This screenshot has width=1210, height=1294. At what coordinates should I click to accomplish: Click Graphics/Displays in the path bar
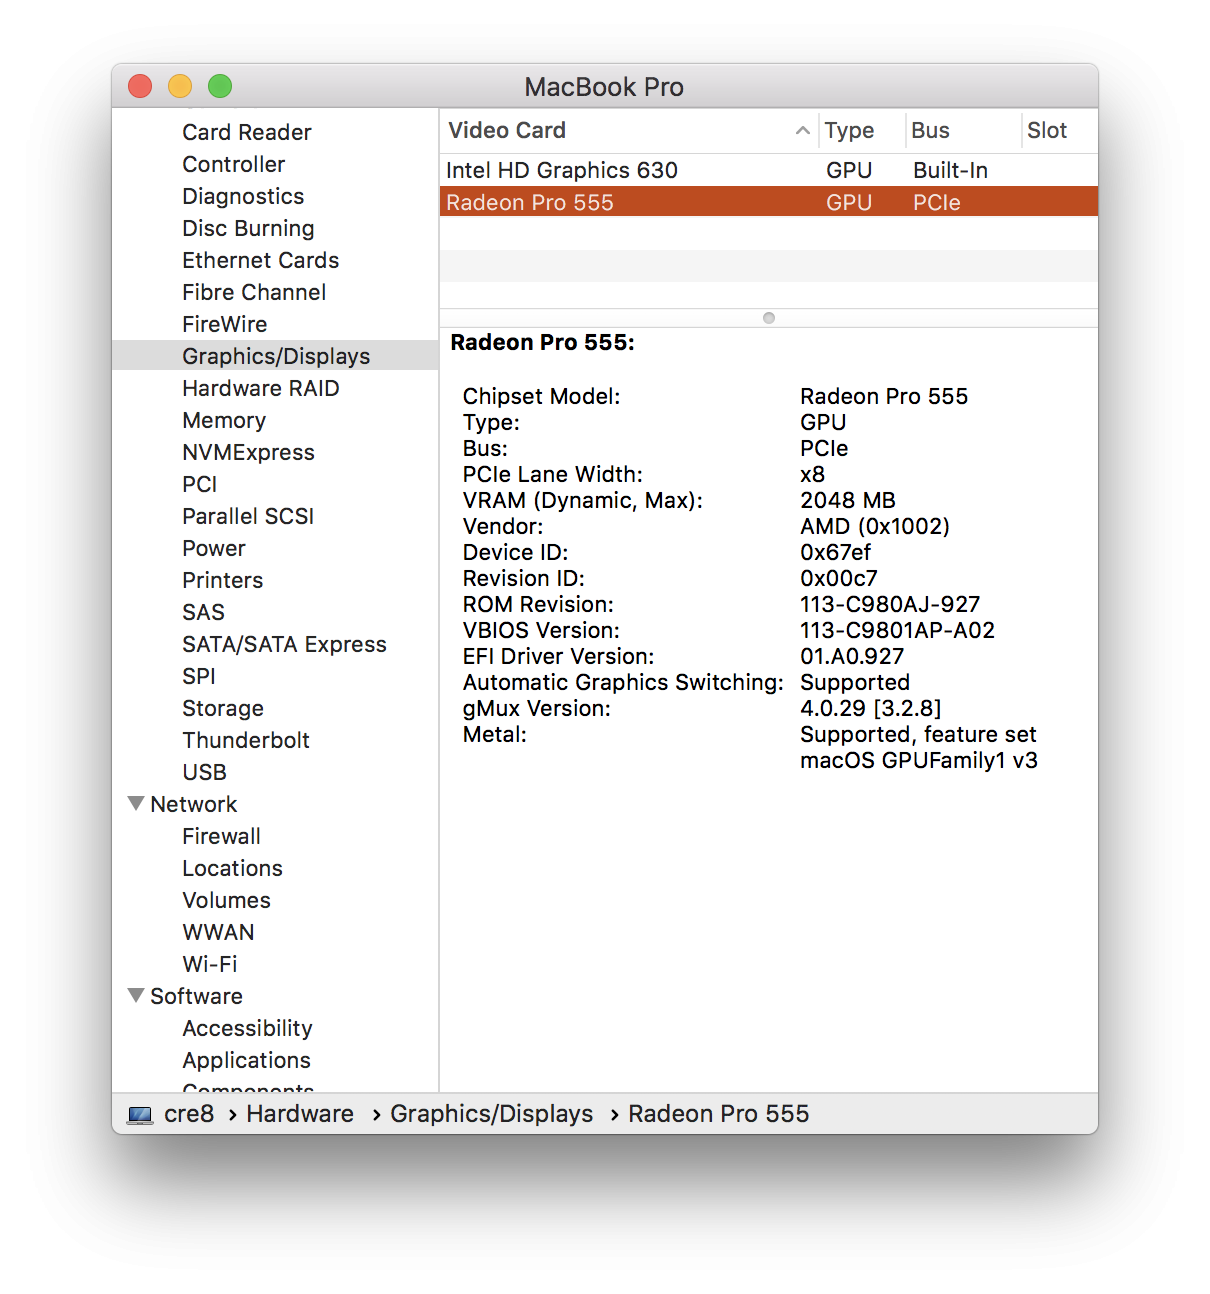(491, 1114)
